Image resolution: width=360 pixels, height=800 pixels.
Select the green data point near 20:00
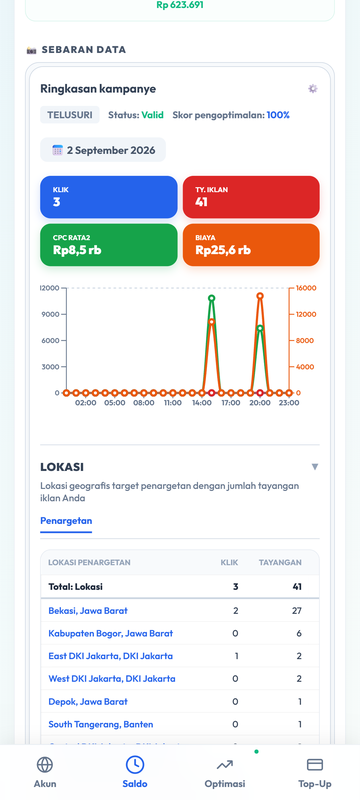point(260,329)
